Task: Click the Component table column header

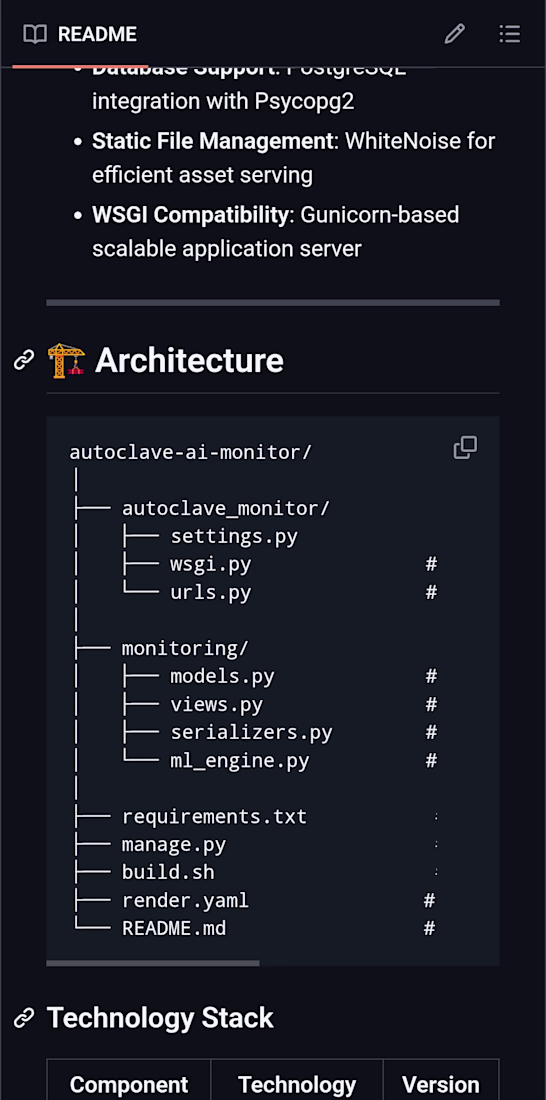Action: pyautogui.click(x=129, y=1085)
